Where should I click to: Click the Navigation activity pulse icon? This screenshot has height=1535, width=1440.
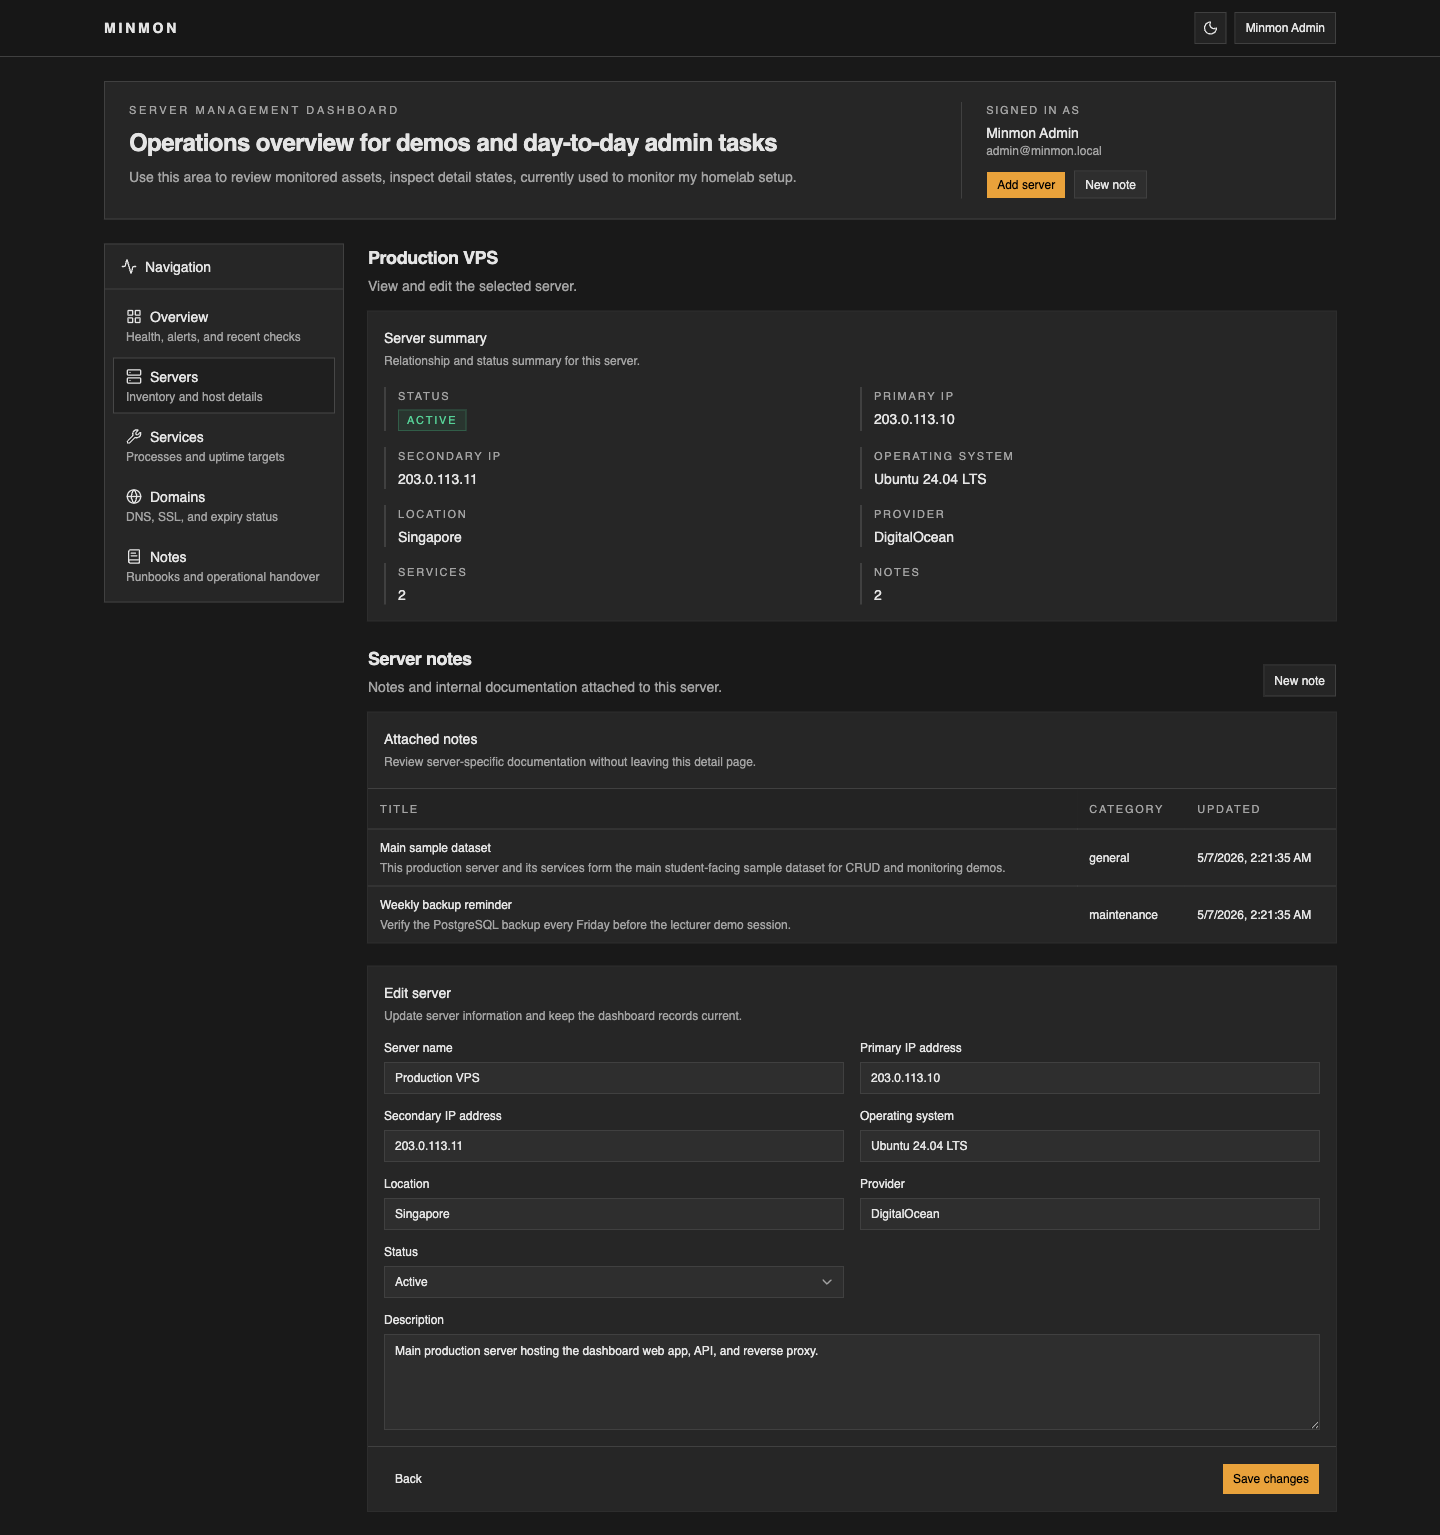[129, 266]
